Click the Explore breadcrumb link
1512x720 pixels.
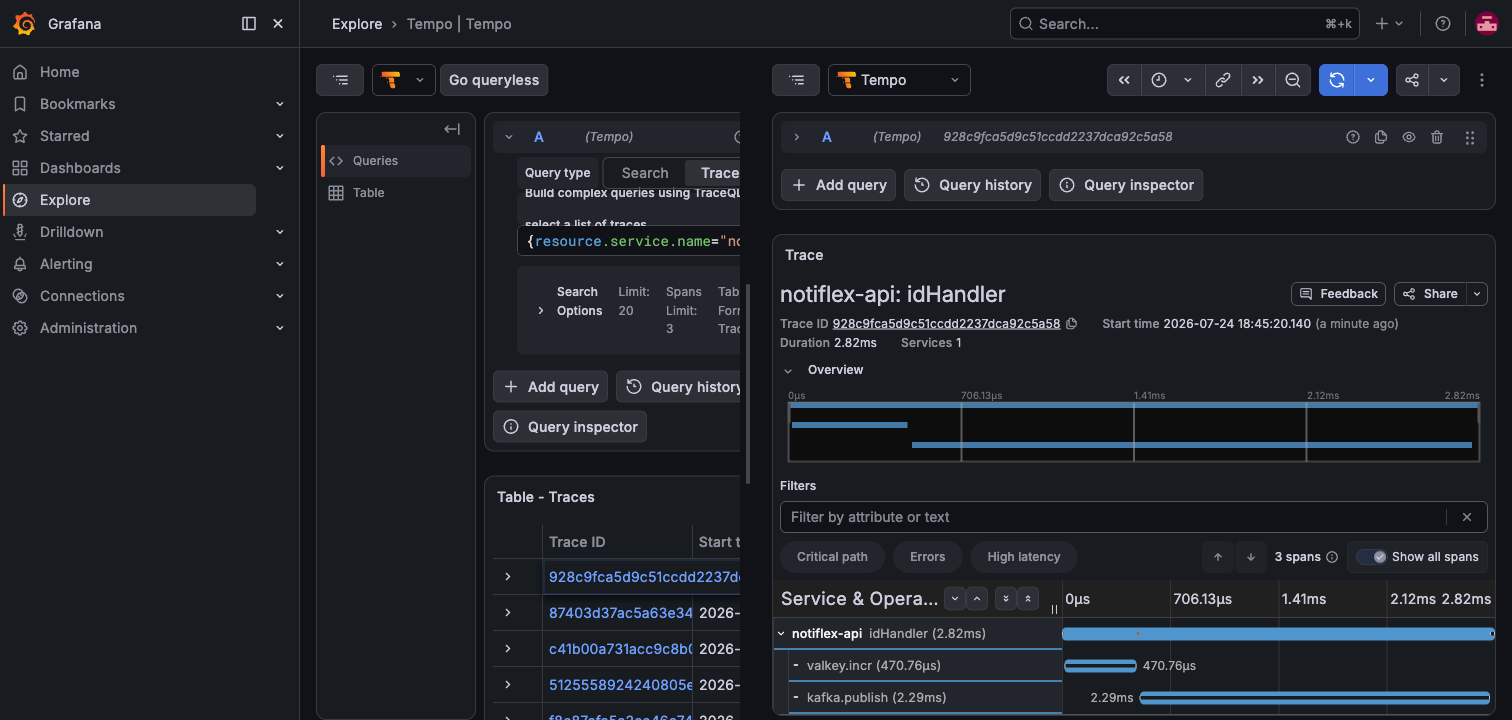click(357, 24)
